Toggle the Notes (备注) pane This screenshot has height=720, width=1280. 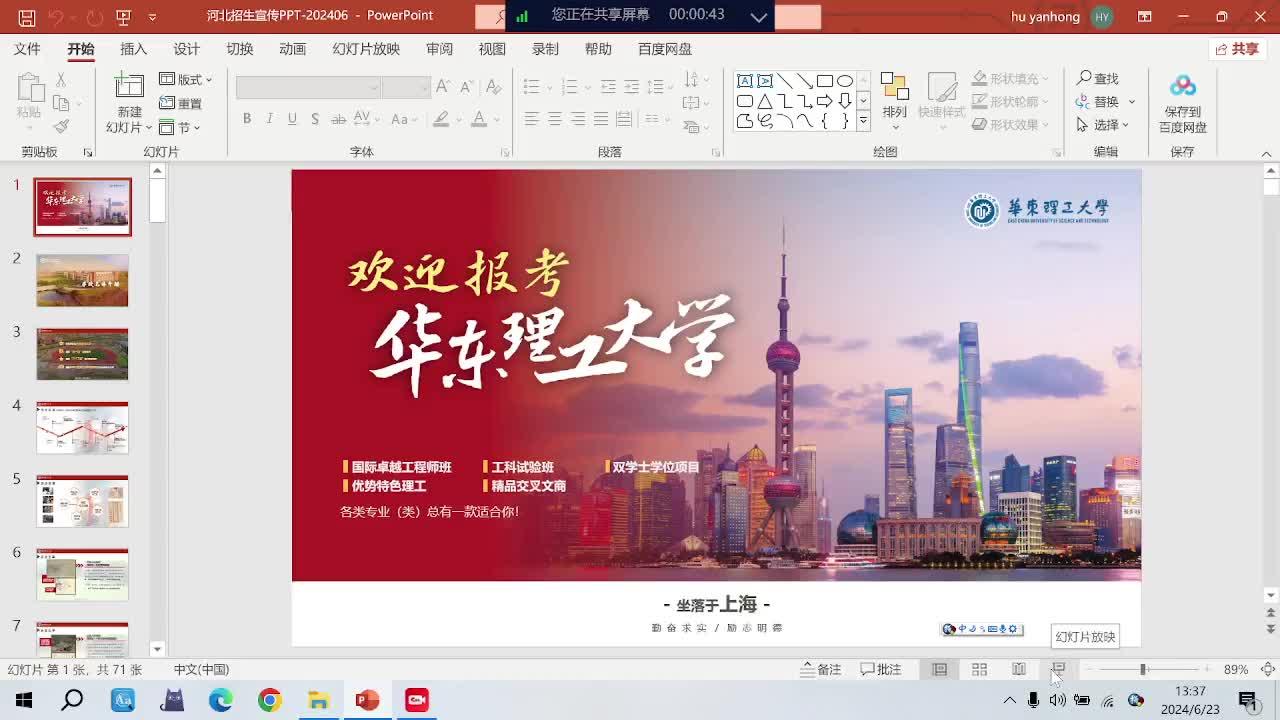pos(821,669)
